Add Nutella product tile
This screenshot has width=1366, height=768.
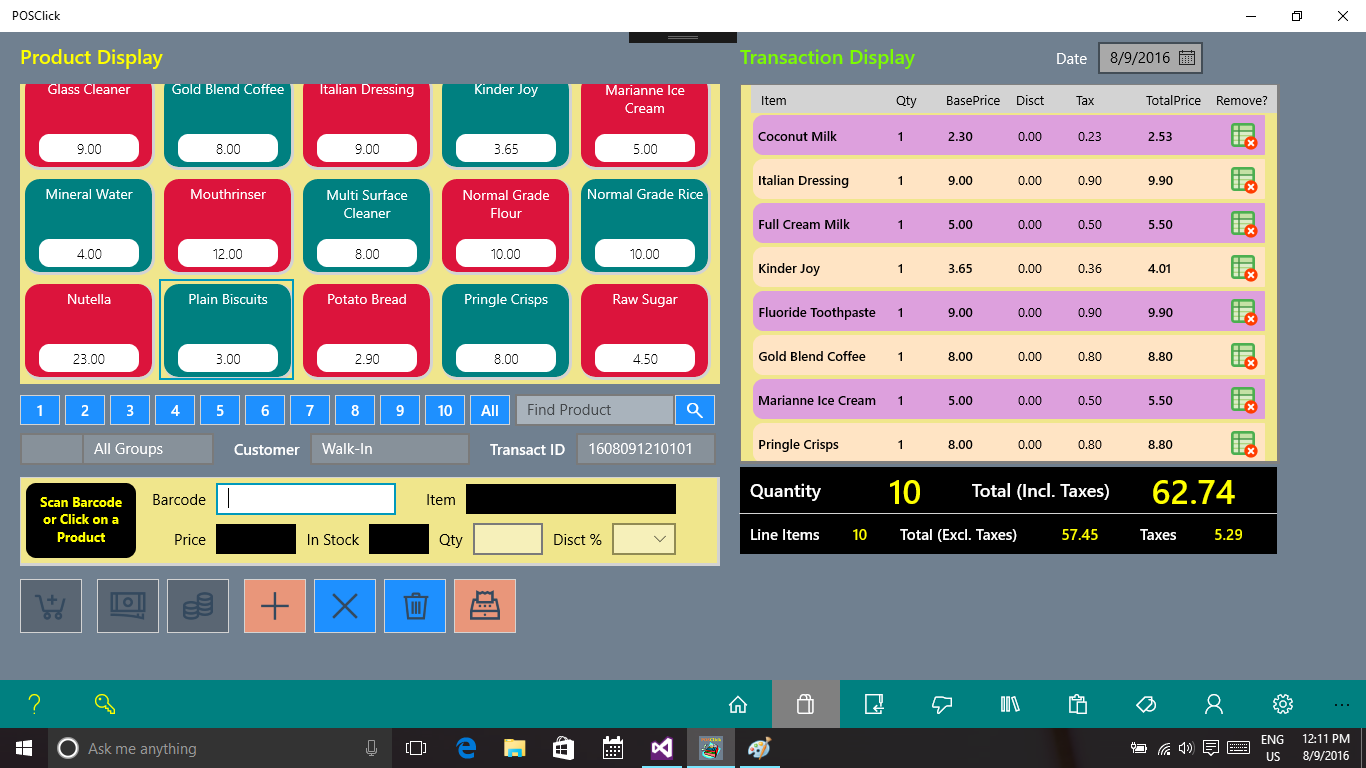pos(89,331)
